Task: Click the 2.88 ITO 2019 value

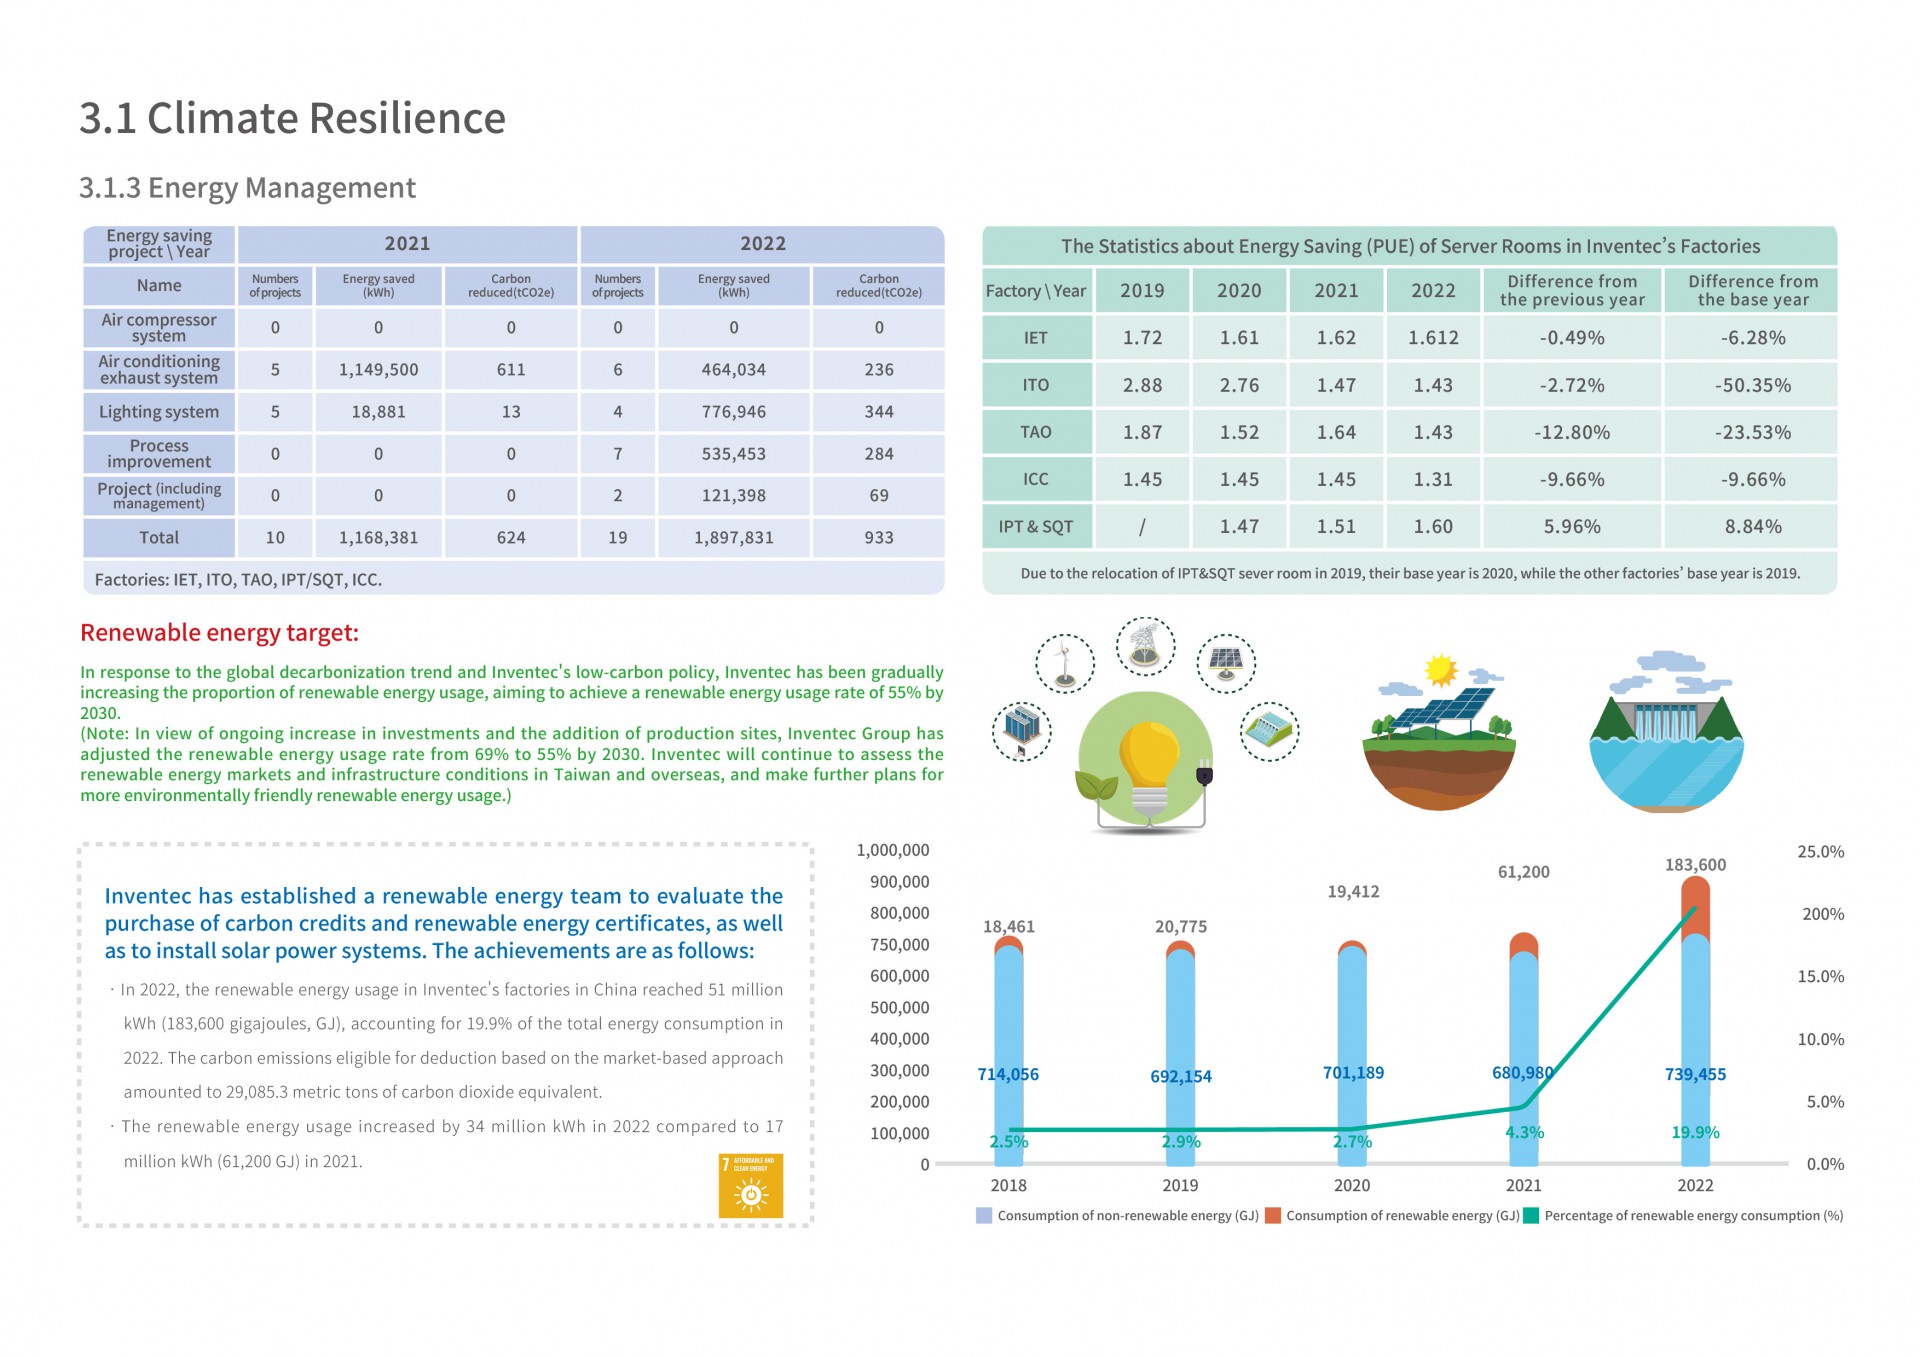Action: coord(1142,385)
